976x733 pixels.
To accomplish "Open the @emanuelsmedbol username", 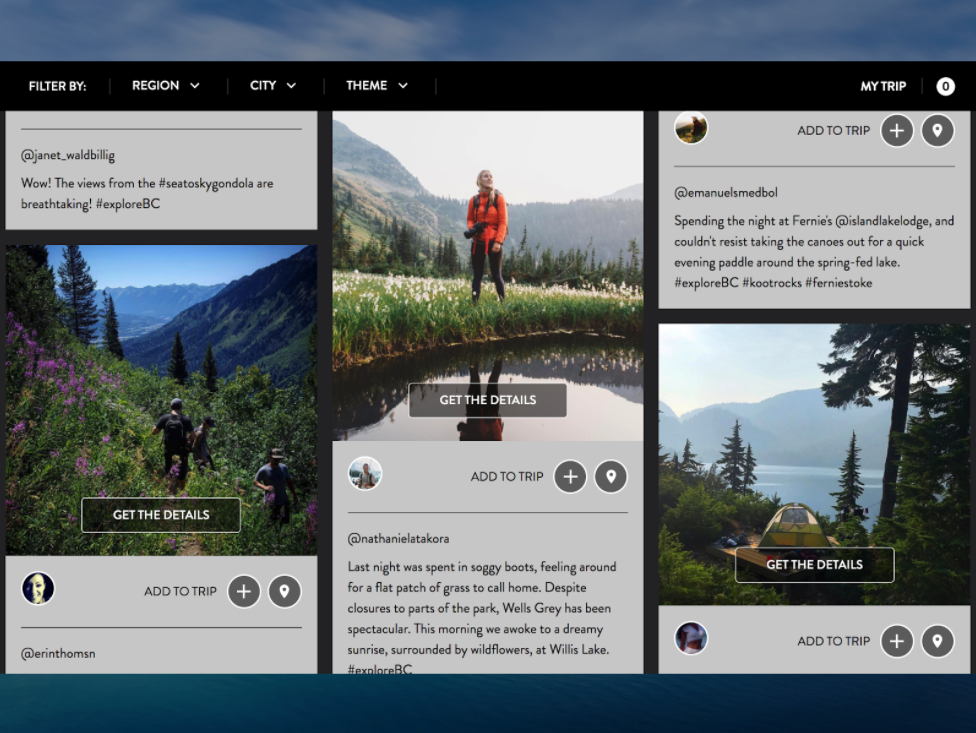I will coord(726,193).
